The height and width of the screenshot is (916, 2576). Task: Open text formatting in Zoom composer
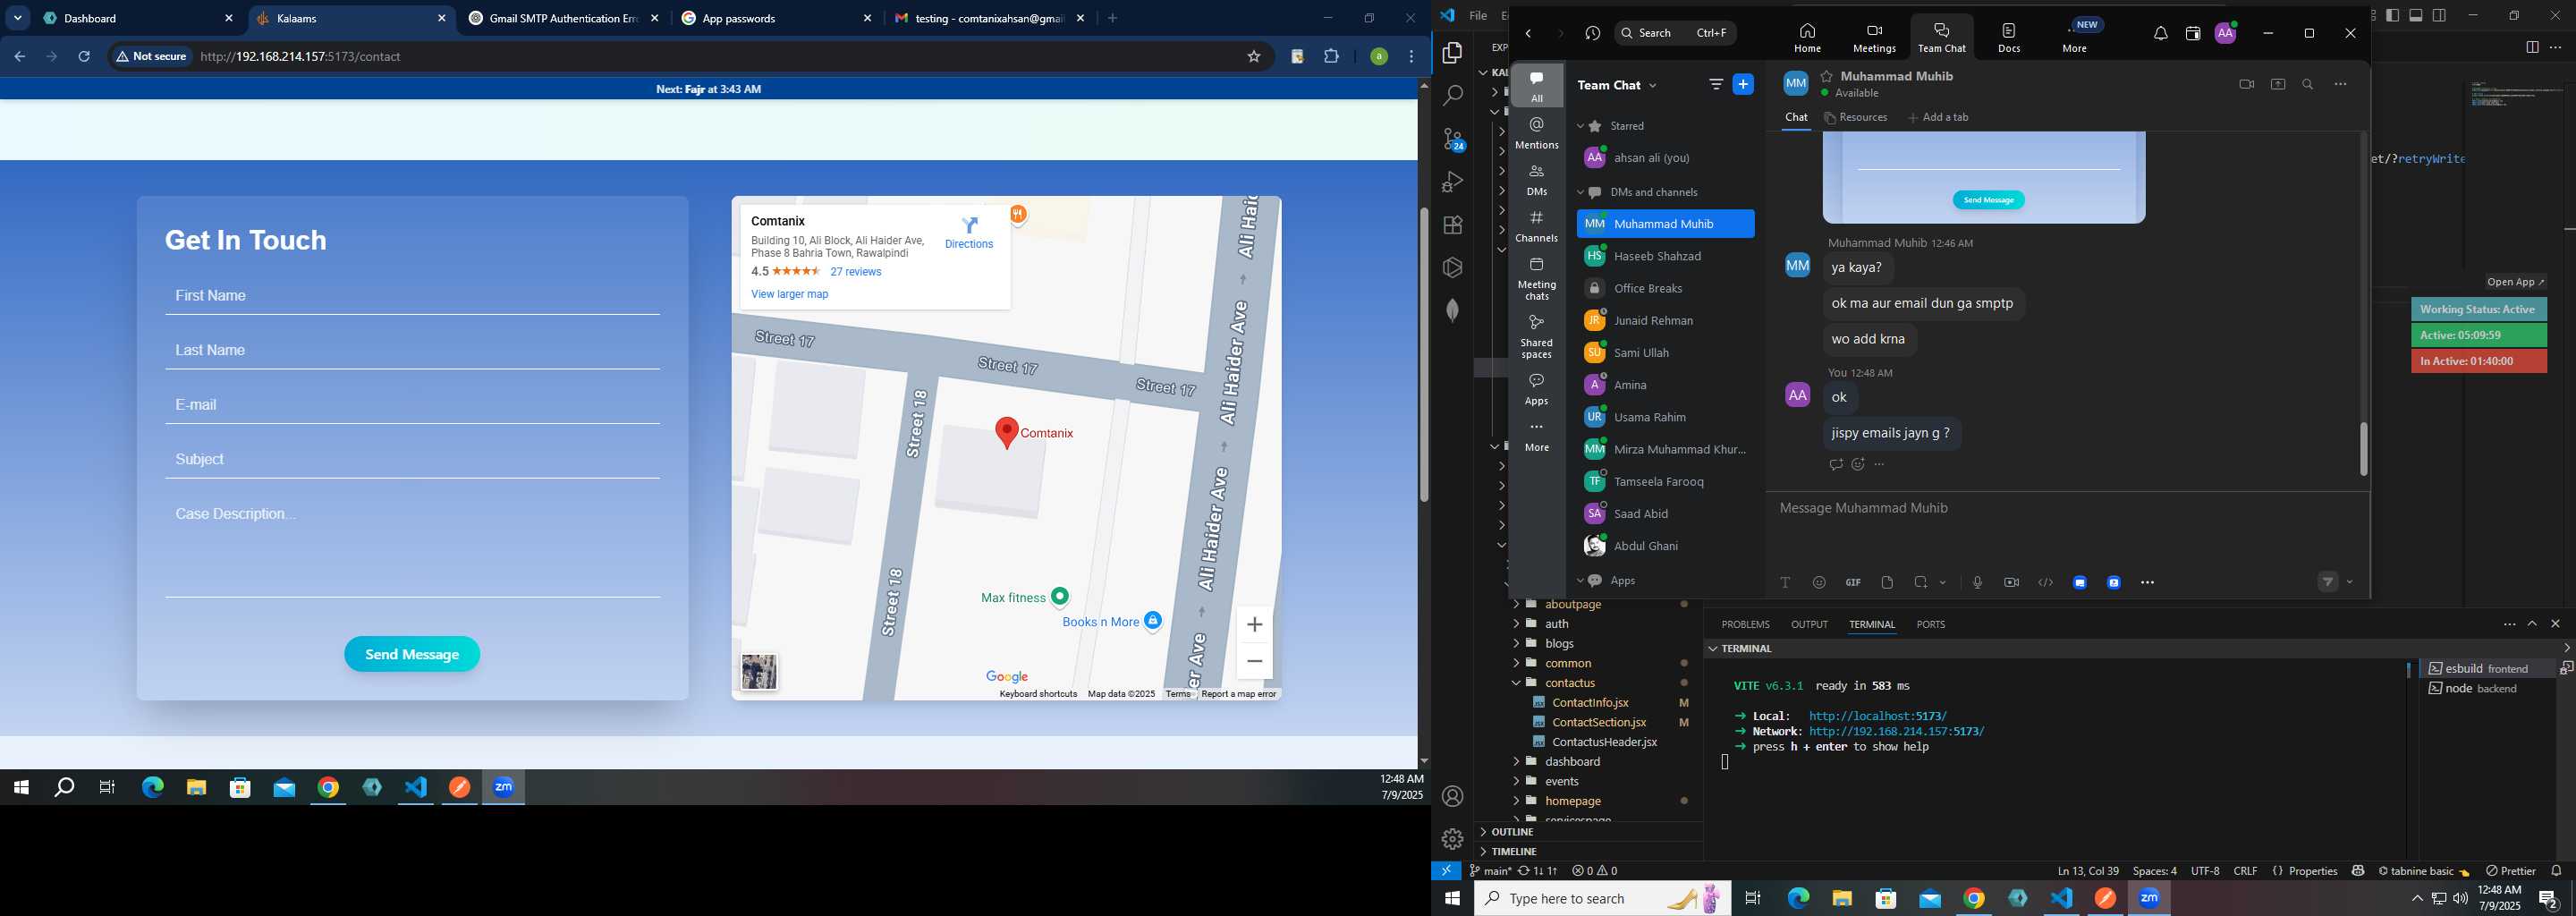(x=1785, y=583)
